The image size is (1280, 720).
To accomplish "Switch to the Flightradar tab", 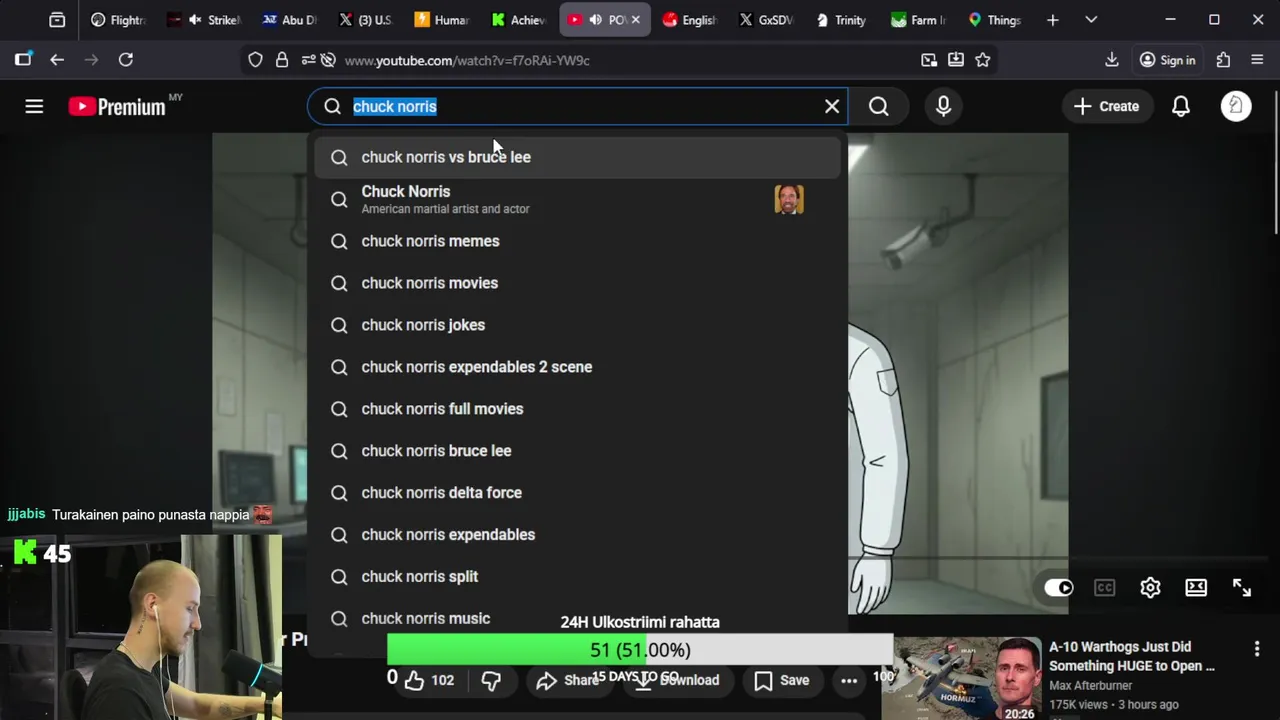I will [x=117, y=20].
